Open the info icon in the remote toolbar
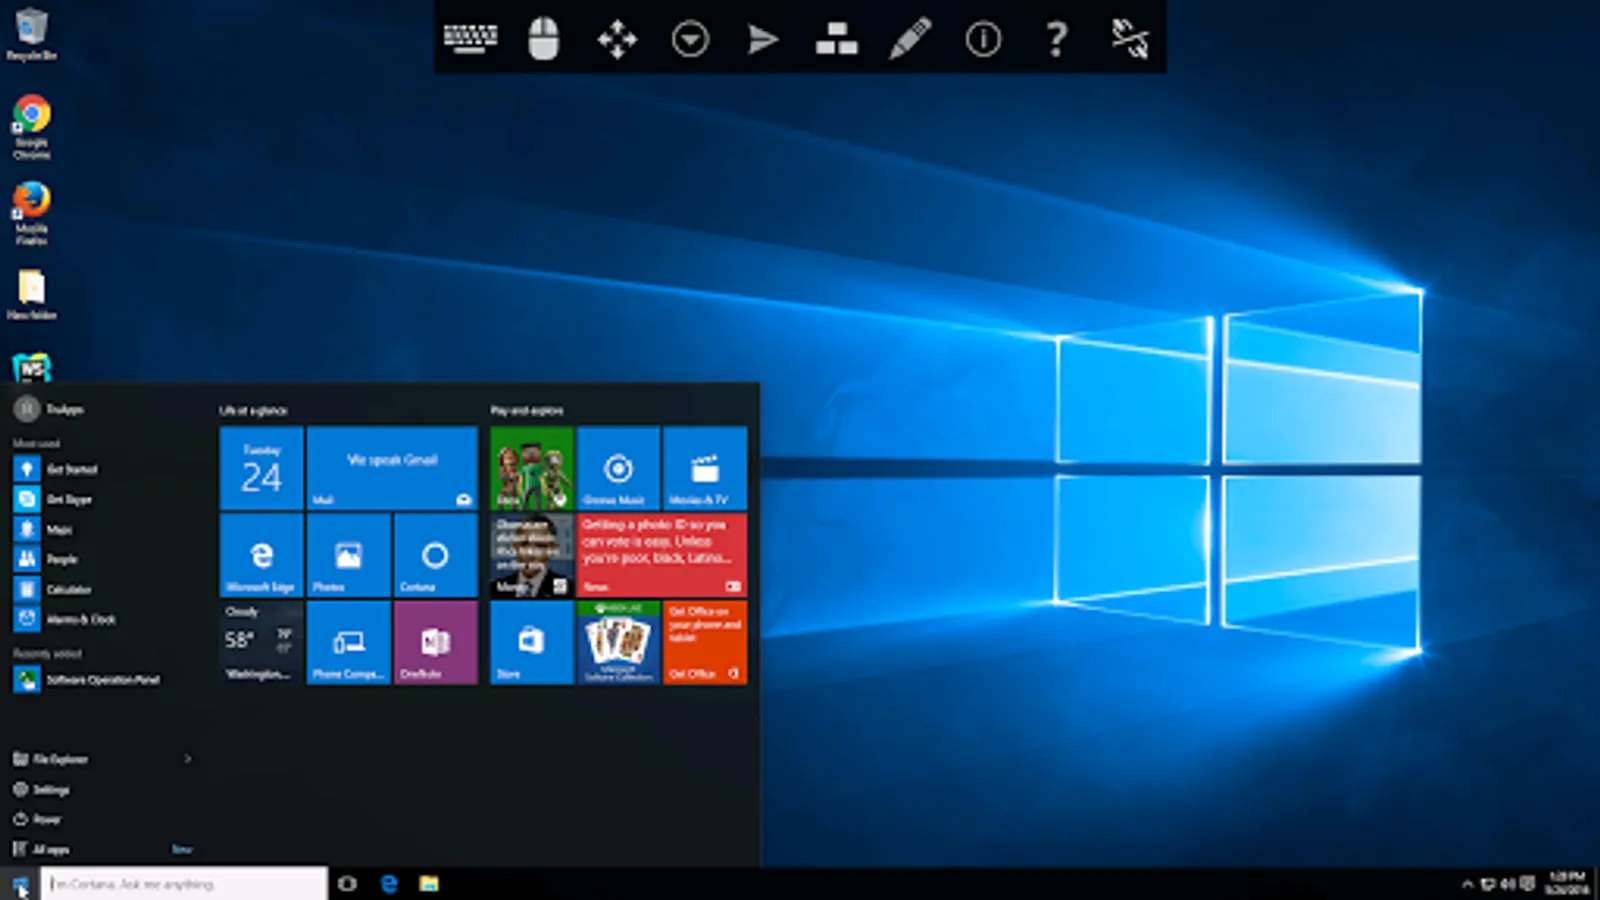The height and width of the screenshot is (900, 1600). pos(983,40)
